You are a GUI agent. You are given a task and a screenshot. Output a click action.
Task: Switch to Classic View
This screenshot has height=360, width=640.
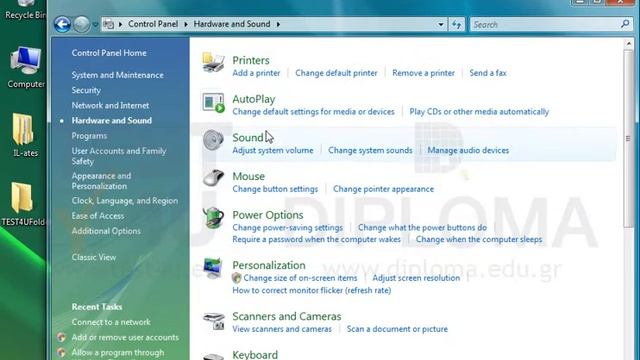[x=94, y=258]
